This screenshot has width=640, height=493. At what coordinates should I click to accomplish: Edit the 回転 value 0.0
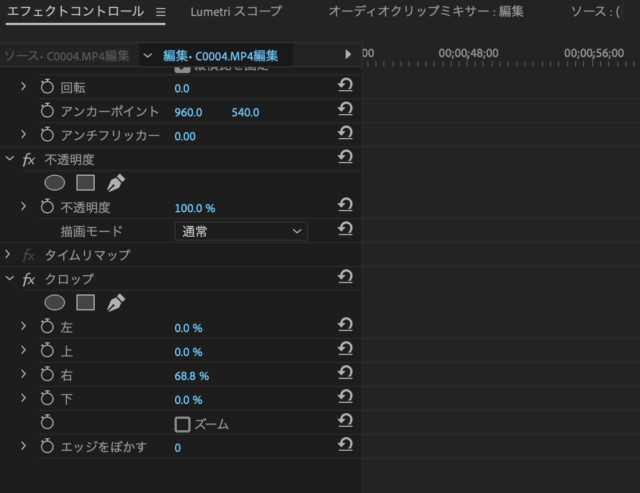coord(182,89)
